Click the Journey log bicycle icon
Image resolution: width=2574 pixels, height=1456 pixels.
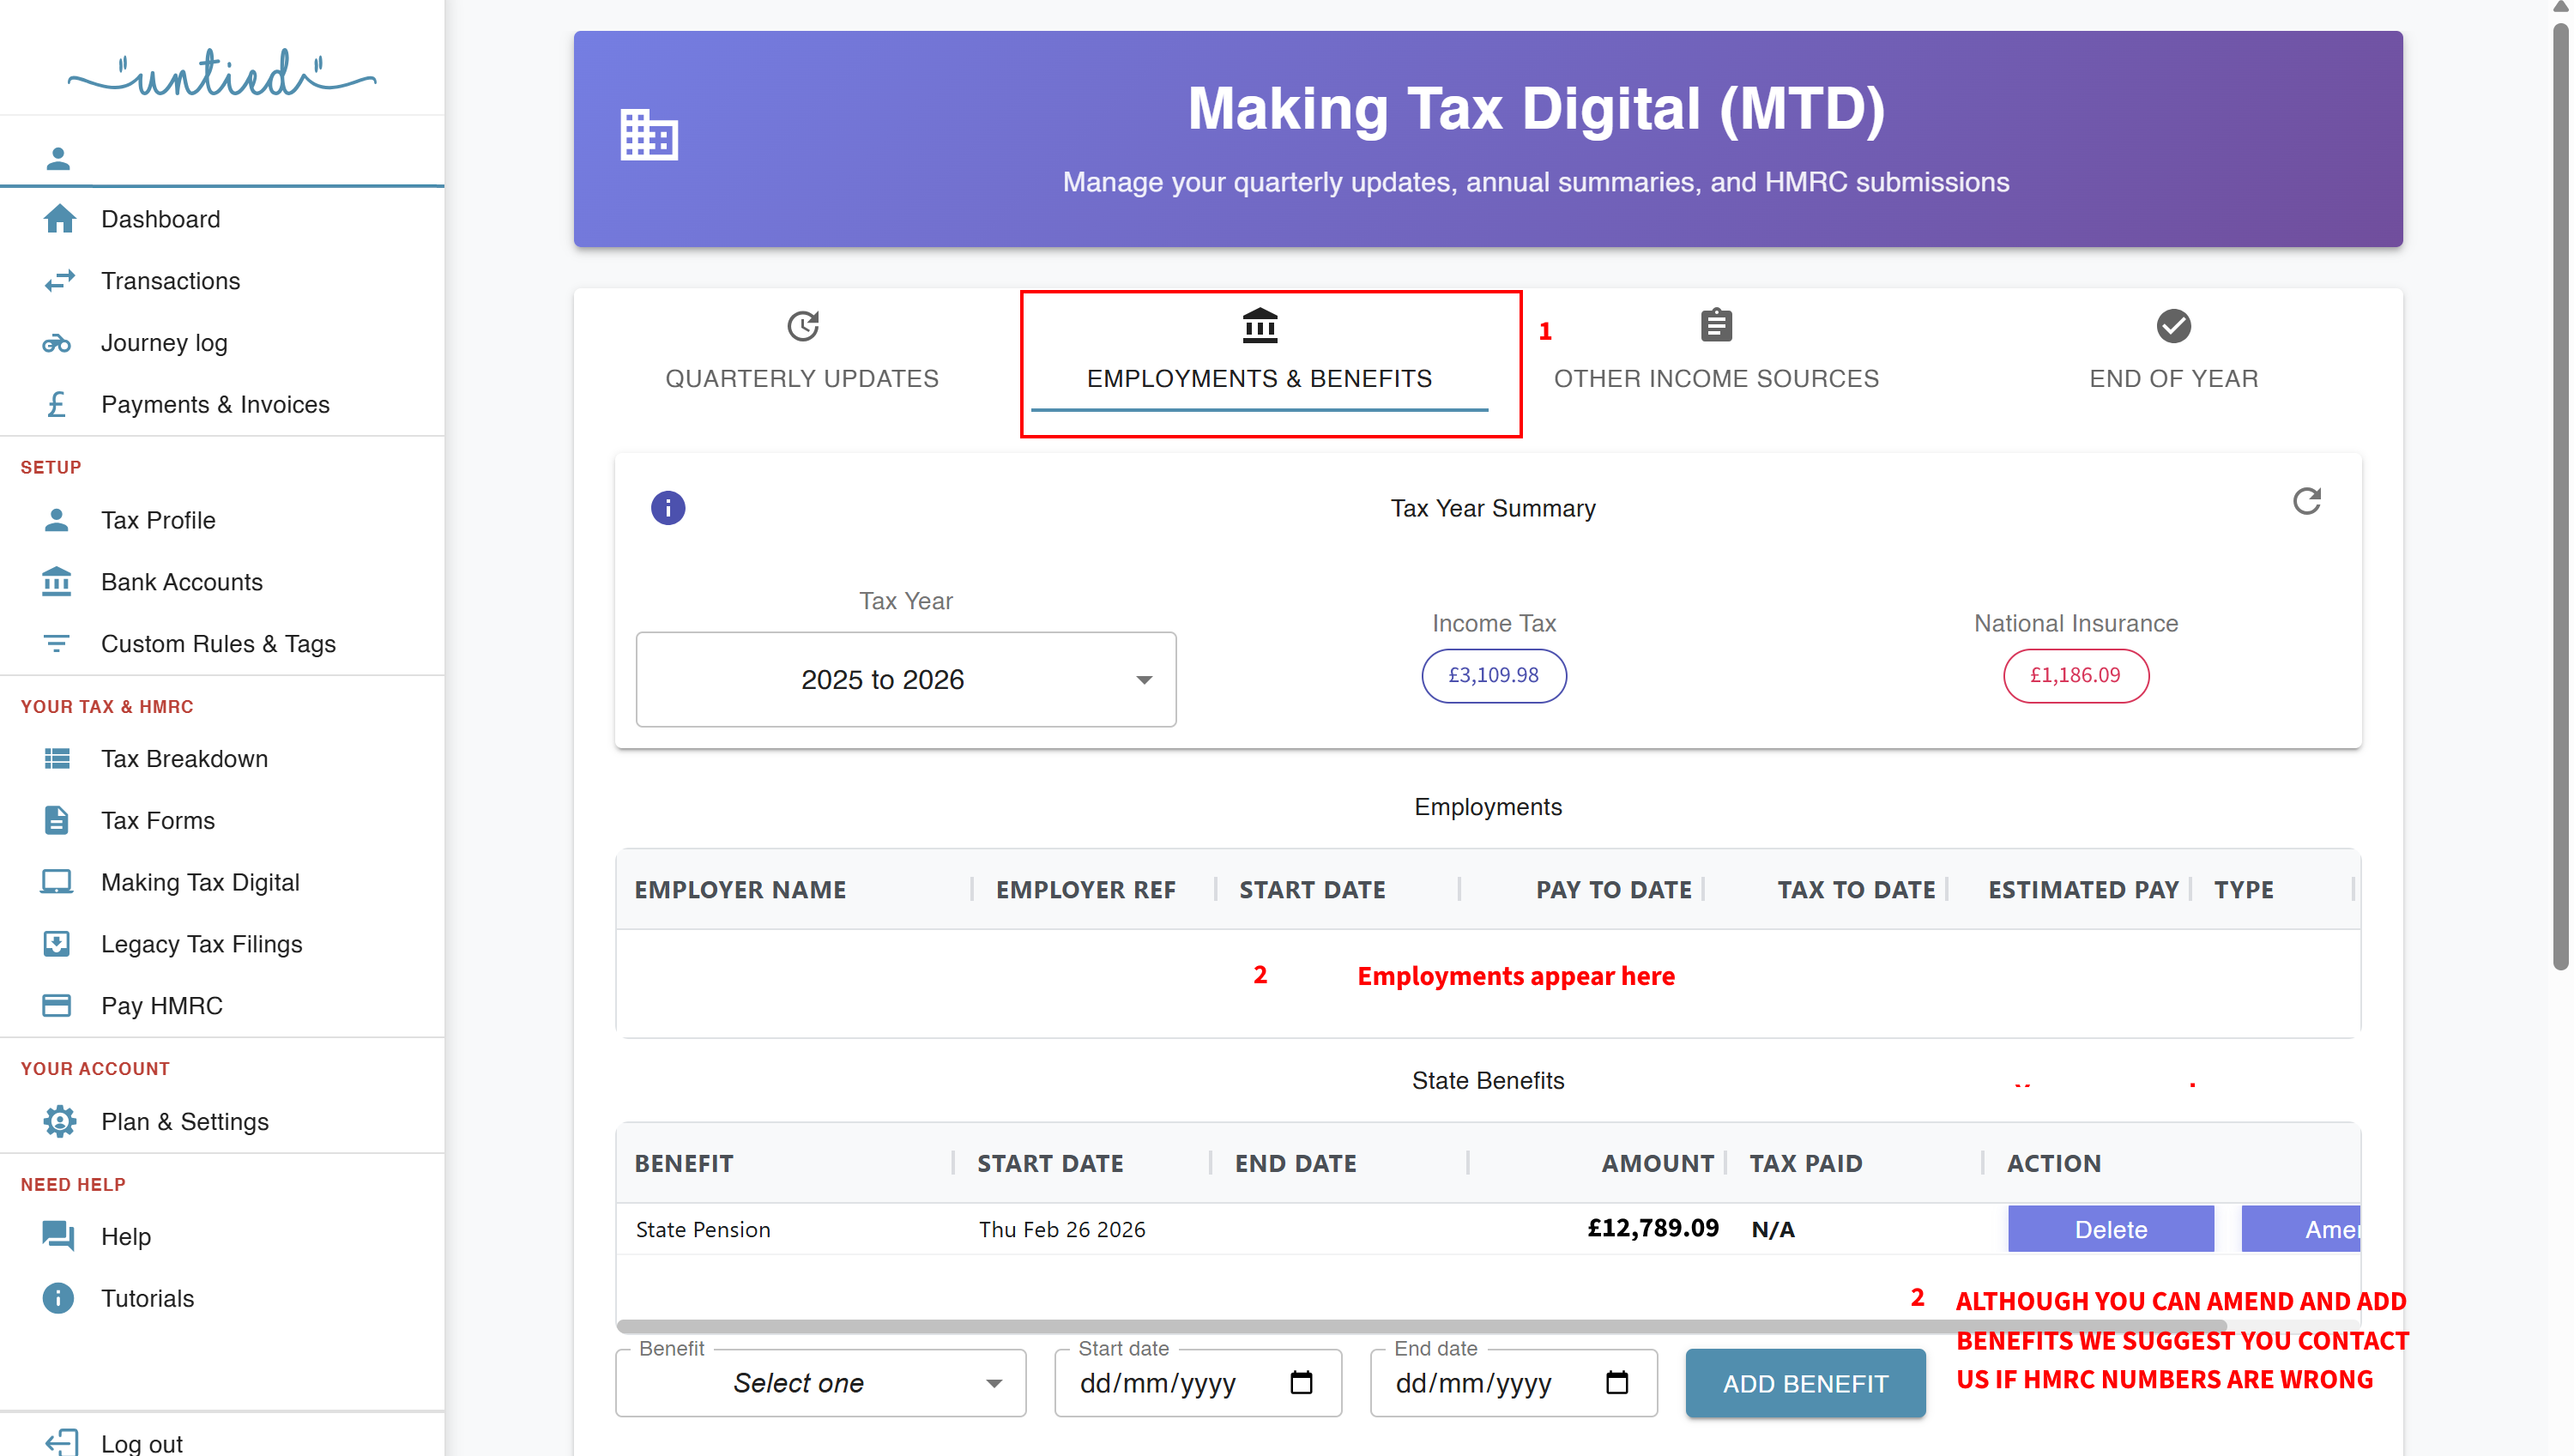point(57,343)
